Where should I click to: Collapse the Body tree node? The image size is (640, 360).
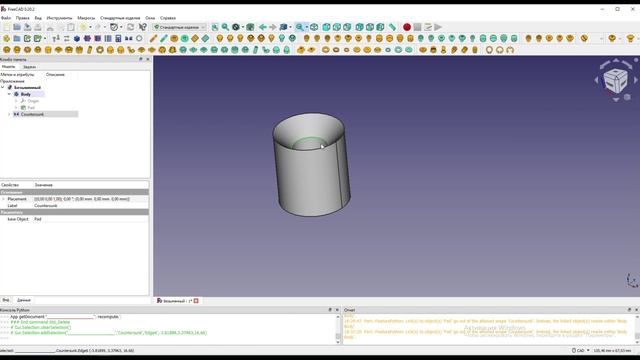pos(9,94)
